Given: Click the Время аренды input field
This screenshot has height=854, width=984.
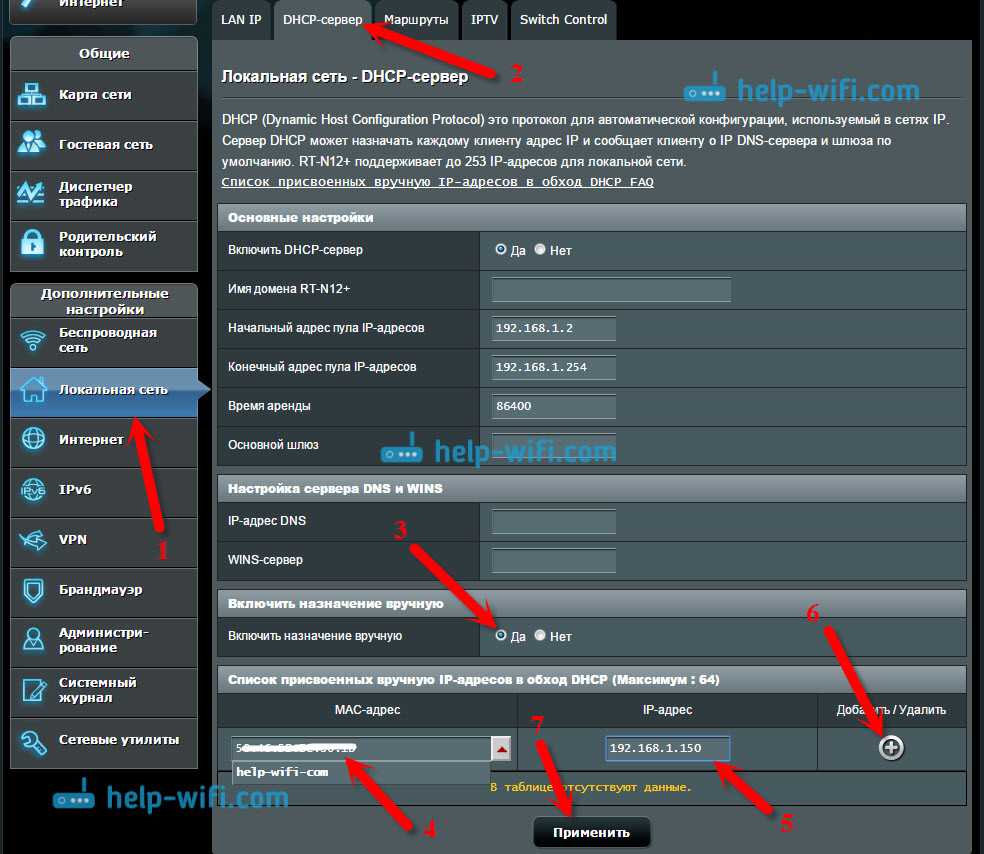Looking at the screenshot, I should 554,406.
